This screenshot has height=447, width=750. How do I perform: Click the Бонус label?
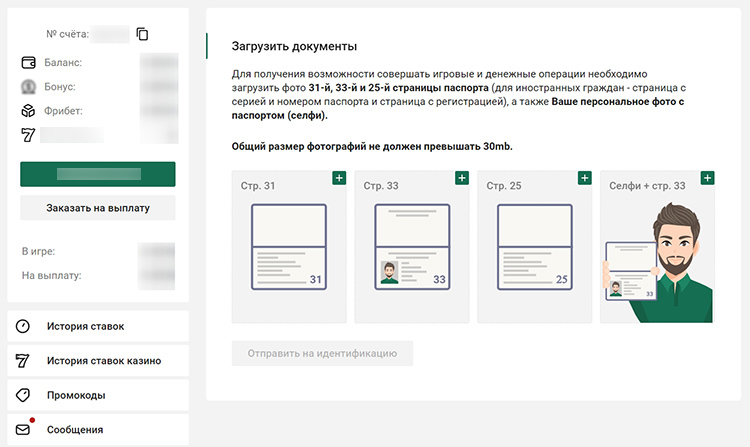click(x=60, y=87)
